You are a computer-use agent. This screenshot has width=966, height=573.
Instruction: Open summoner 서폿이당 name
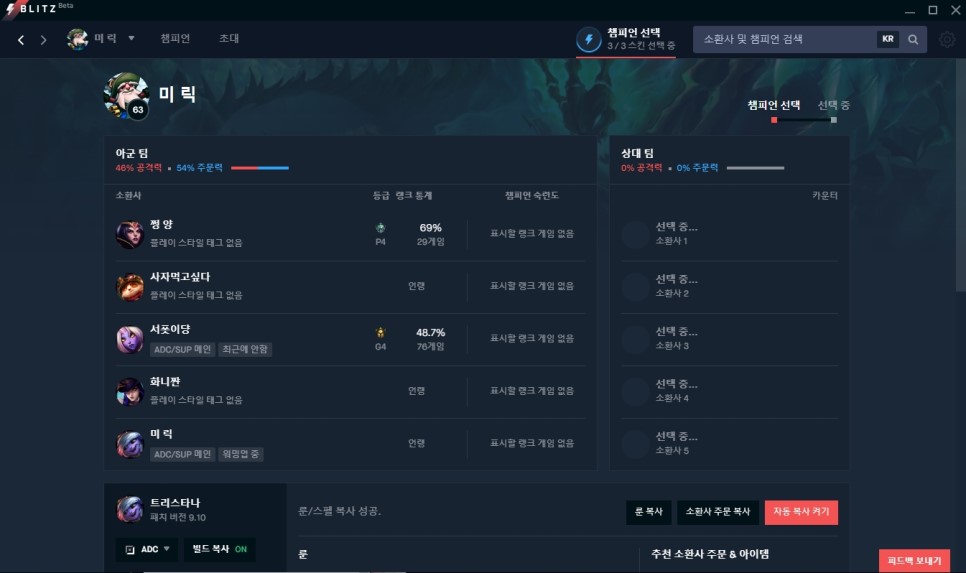[170, 330]
